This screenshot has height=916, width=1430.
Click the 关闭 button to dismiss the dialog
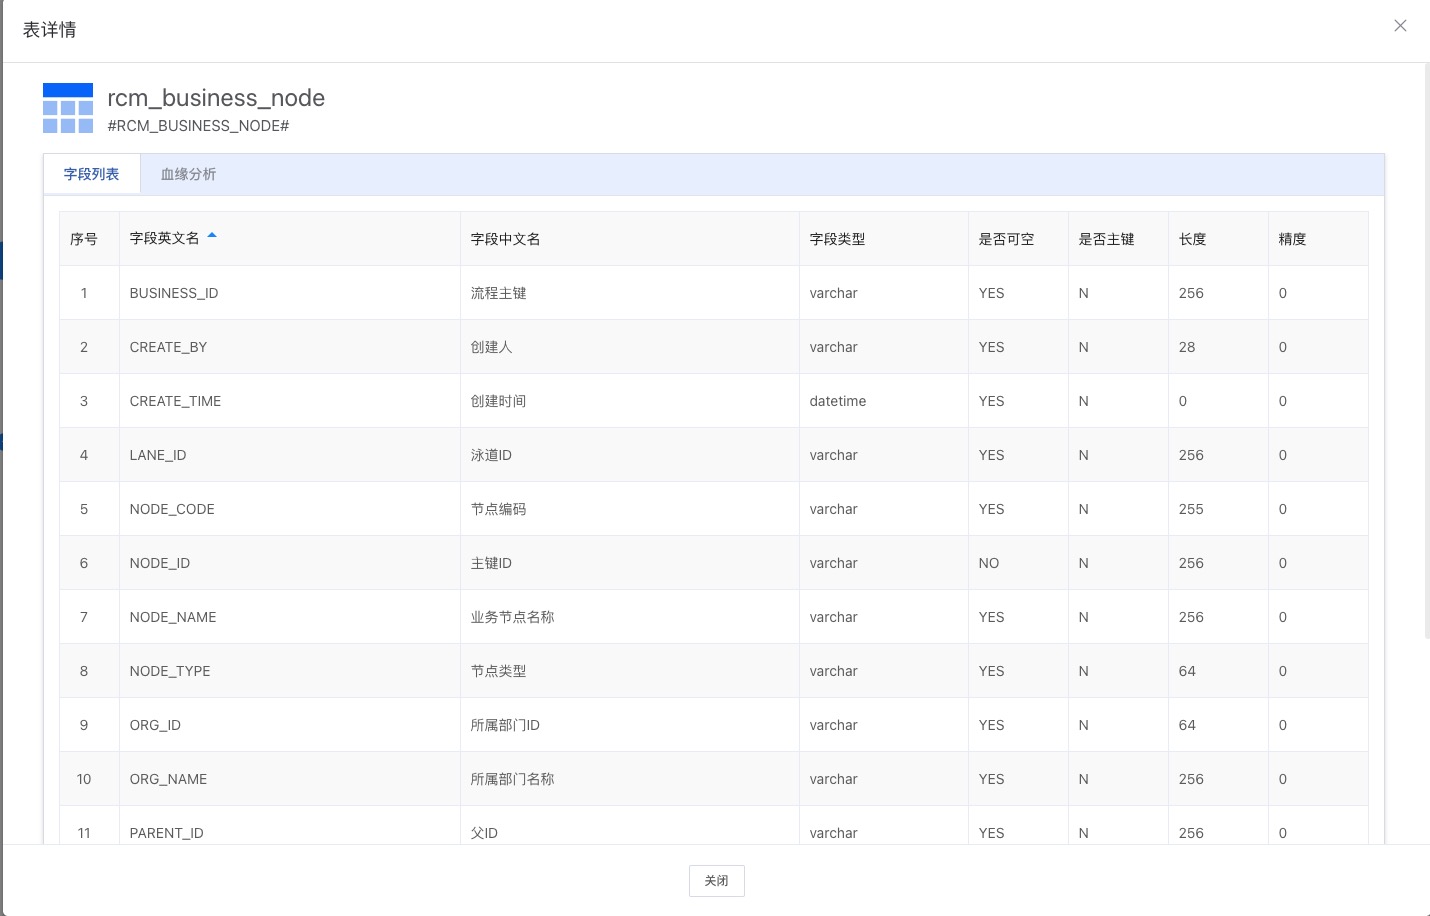coord(716,880)
